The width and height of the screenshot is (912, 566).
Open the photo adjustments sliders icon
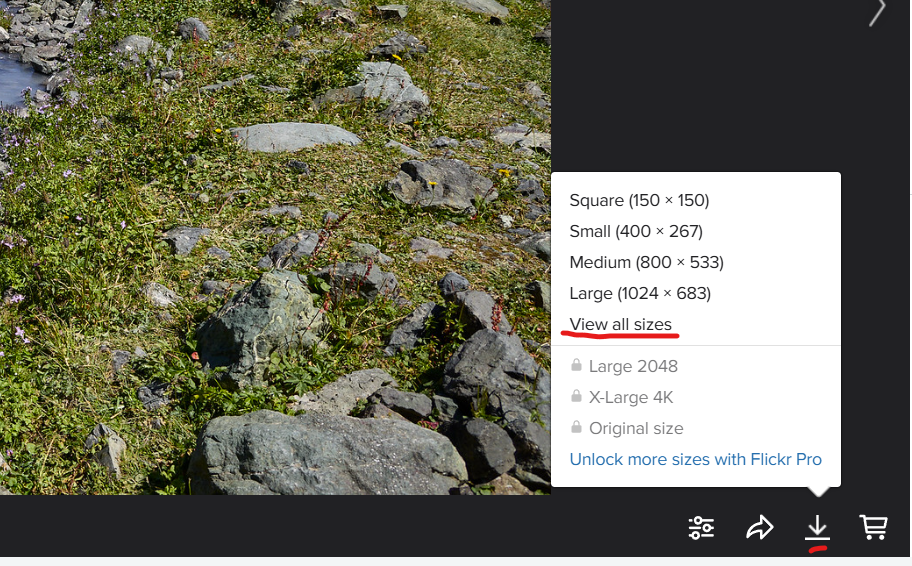(701, 528)
